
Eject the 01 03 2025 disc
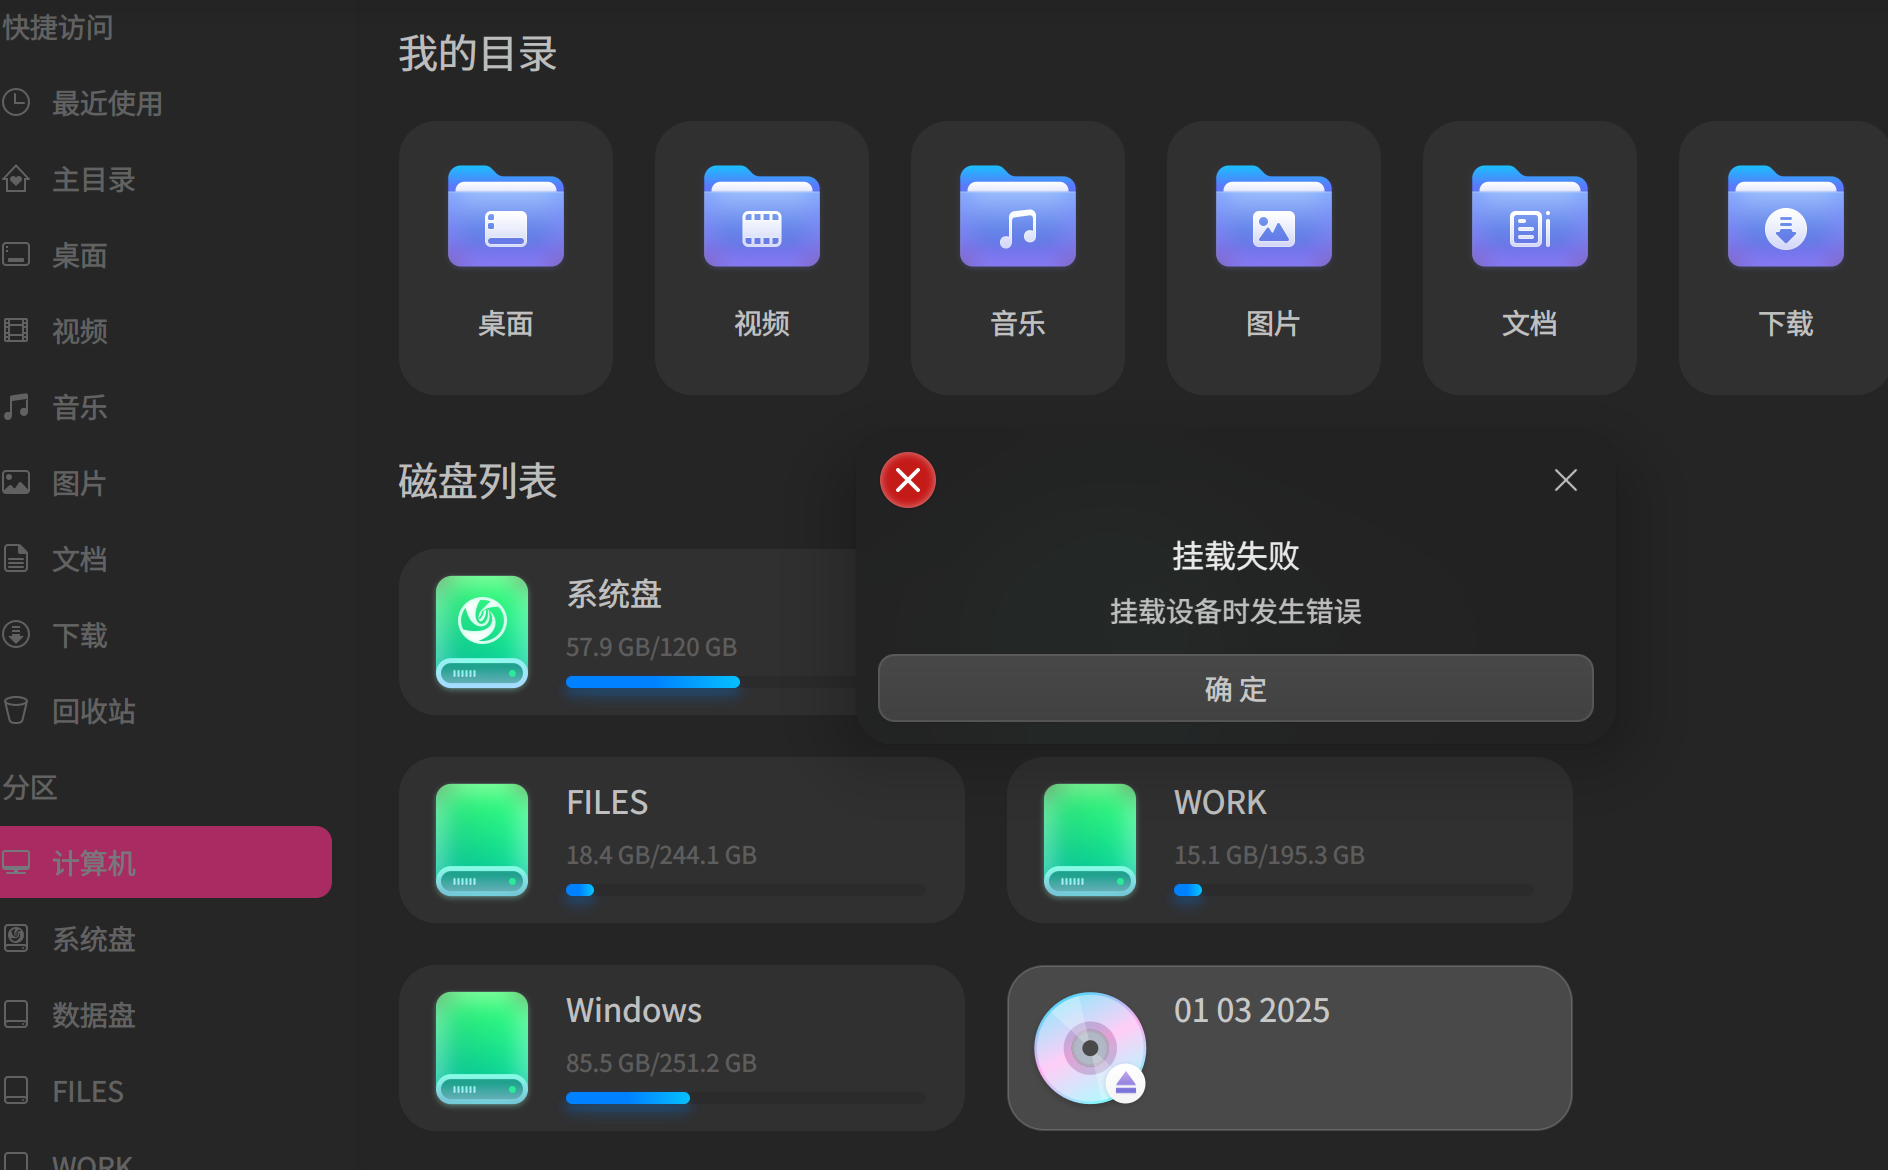(x=1126, y=1083)
